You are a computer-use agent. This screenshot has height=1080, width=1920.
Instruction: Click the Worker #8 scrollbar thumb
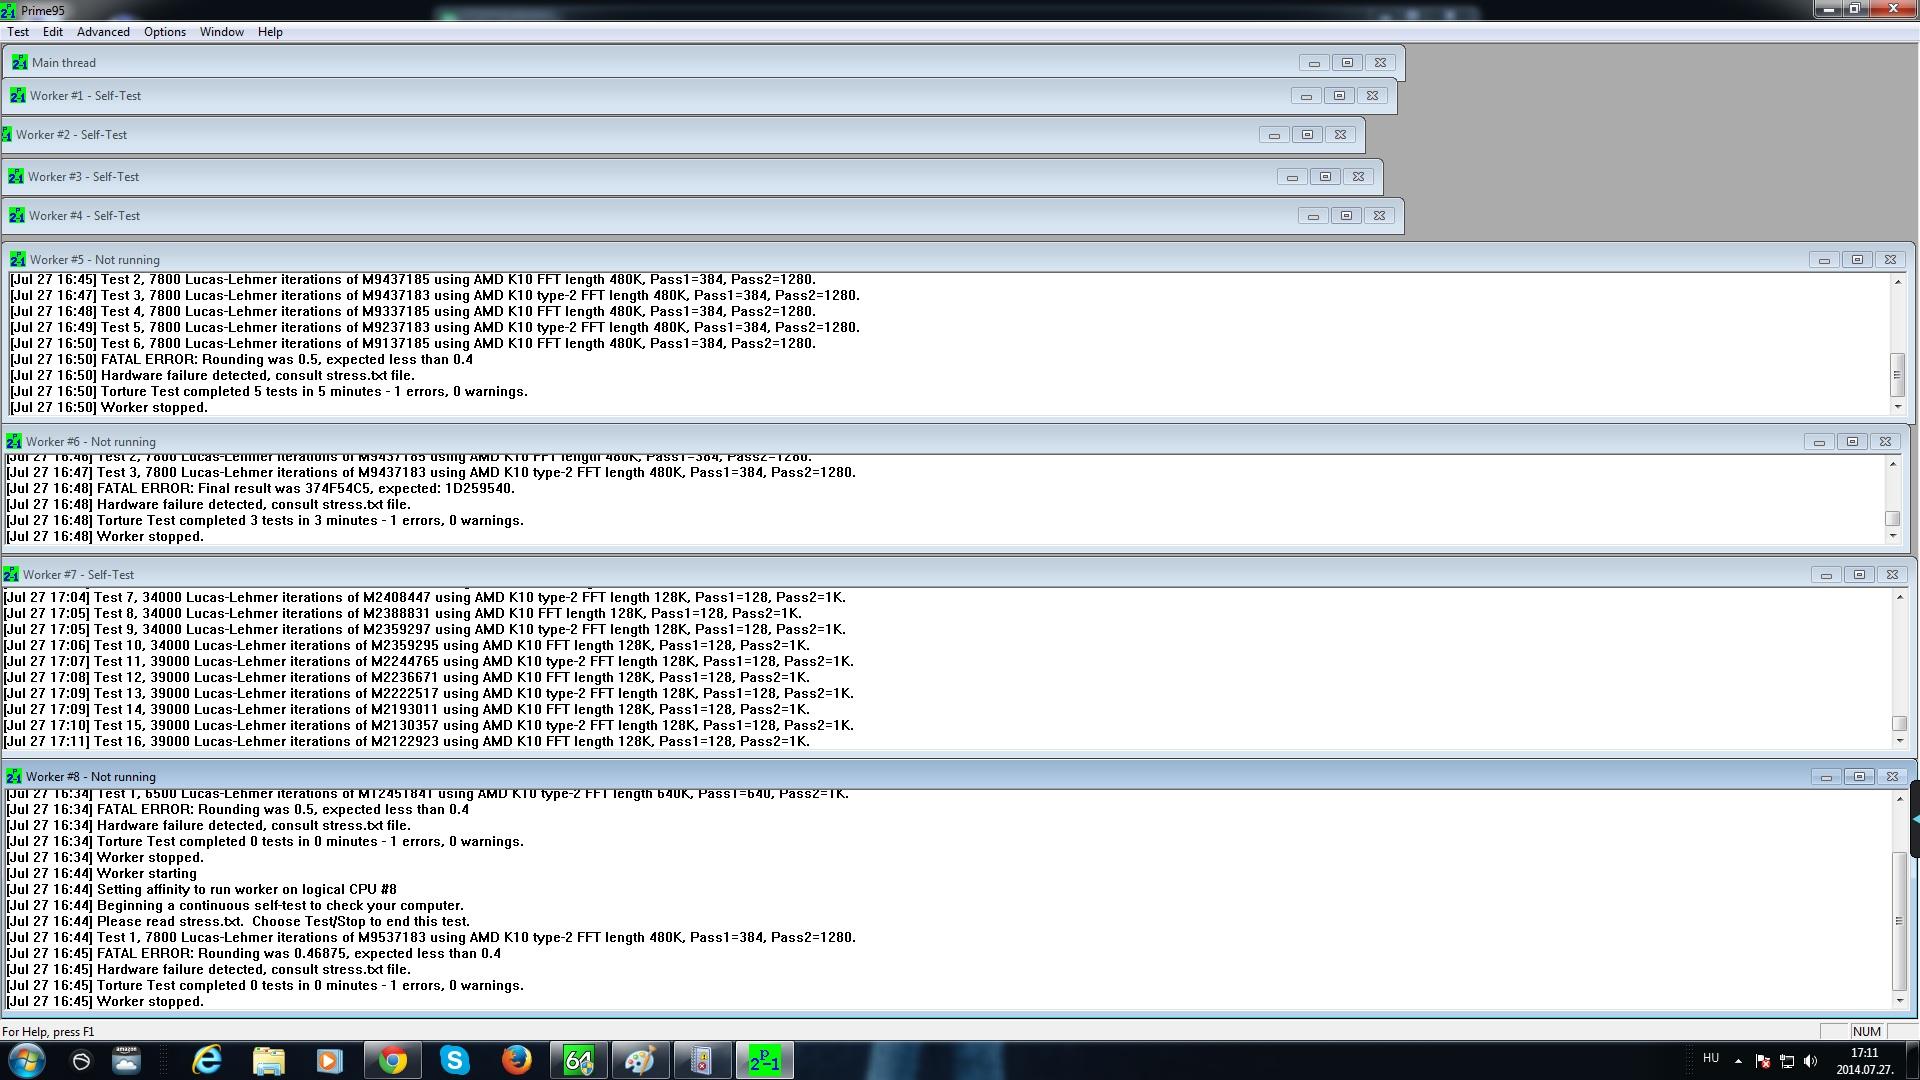point(1900,920)
